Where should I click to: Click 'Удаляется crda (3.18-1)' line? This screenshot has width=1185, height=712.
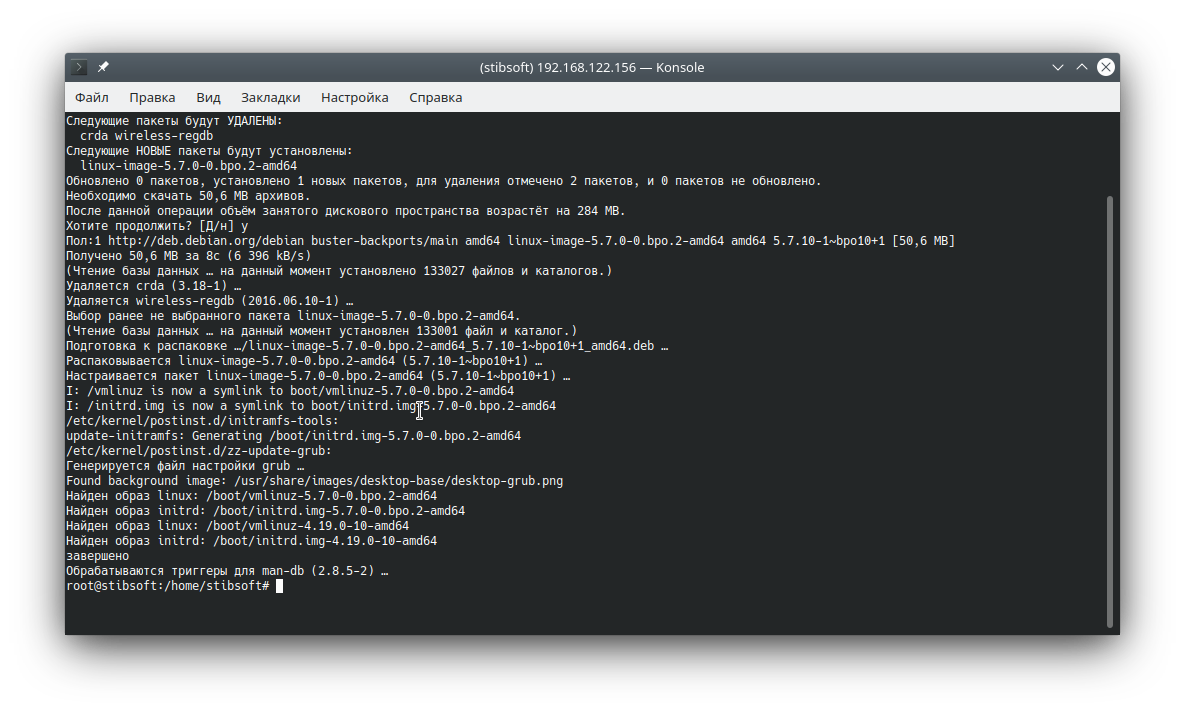pyautogui.click(x=153, y=286)
